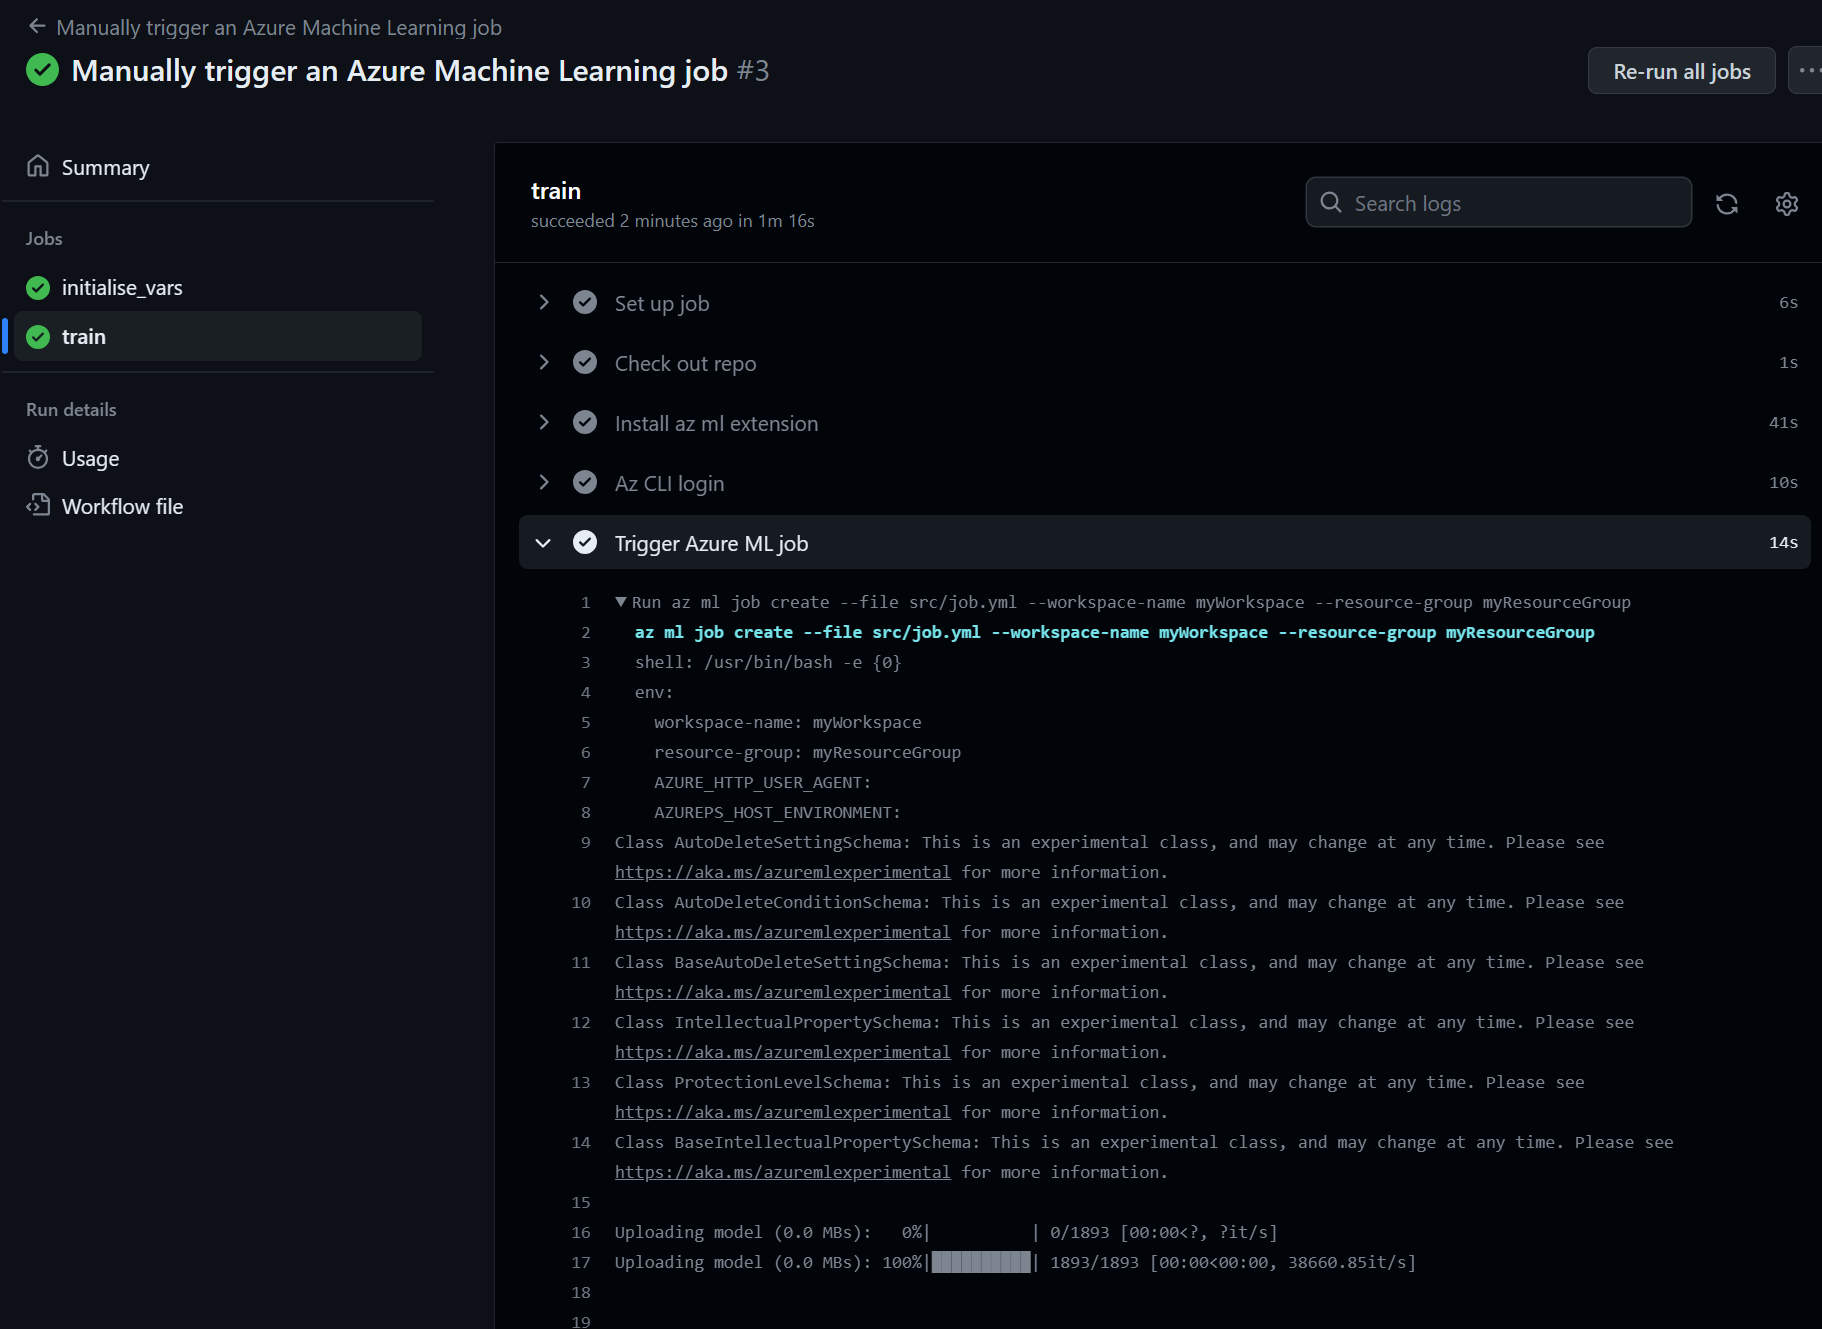1822x1329 pixels.
Task: Expand the Set up job step
Action: pyautogui.click(x=543, y=302)
